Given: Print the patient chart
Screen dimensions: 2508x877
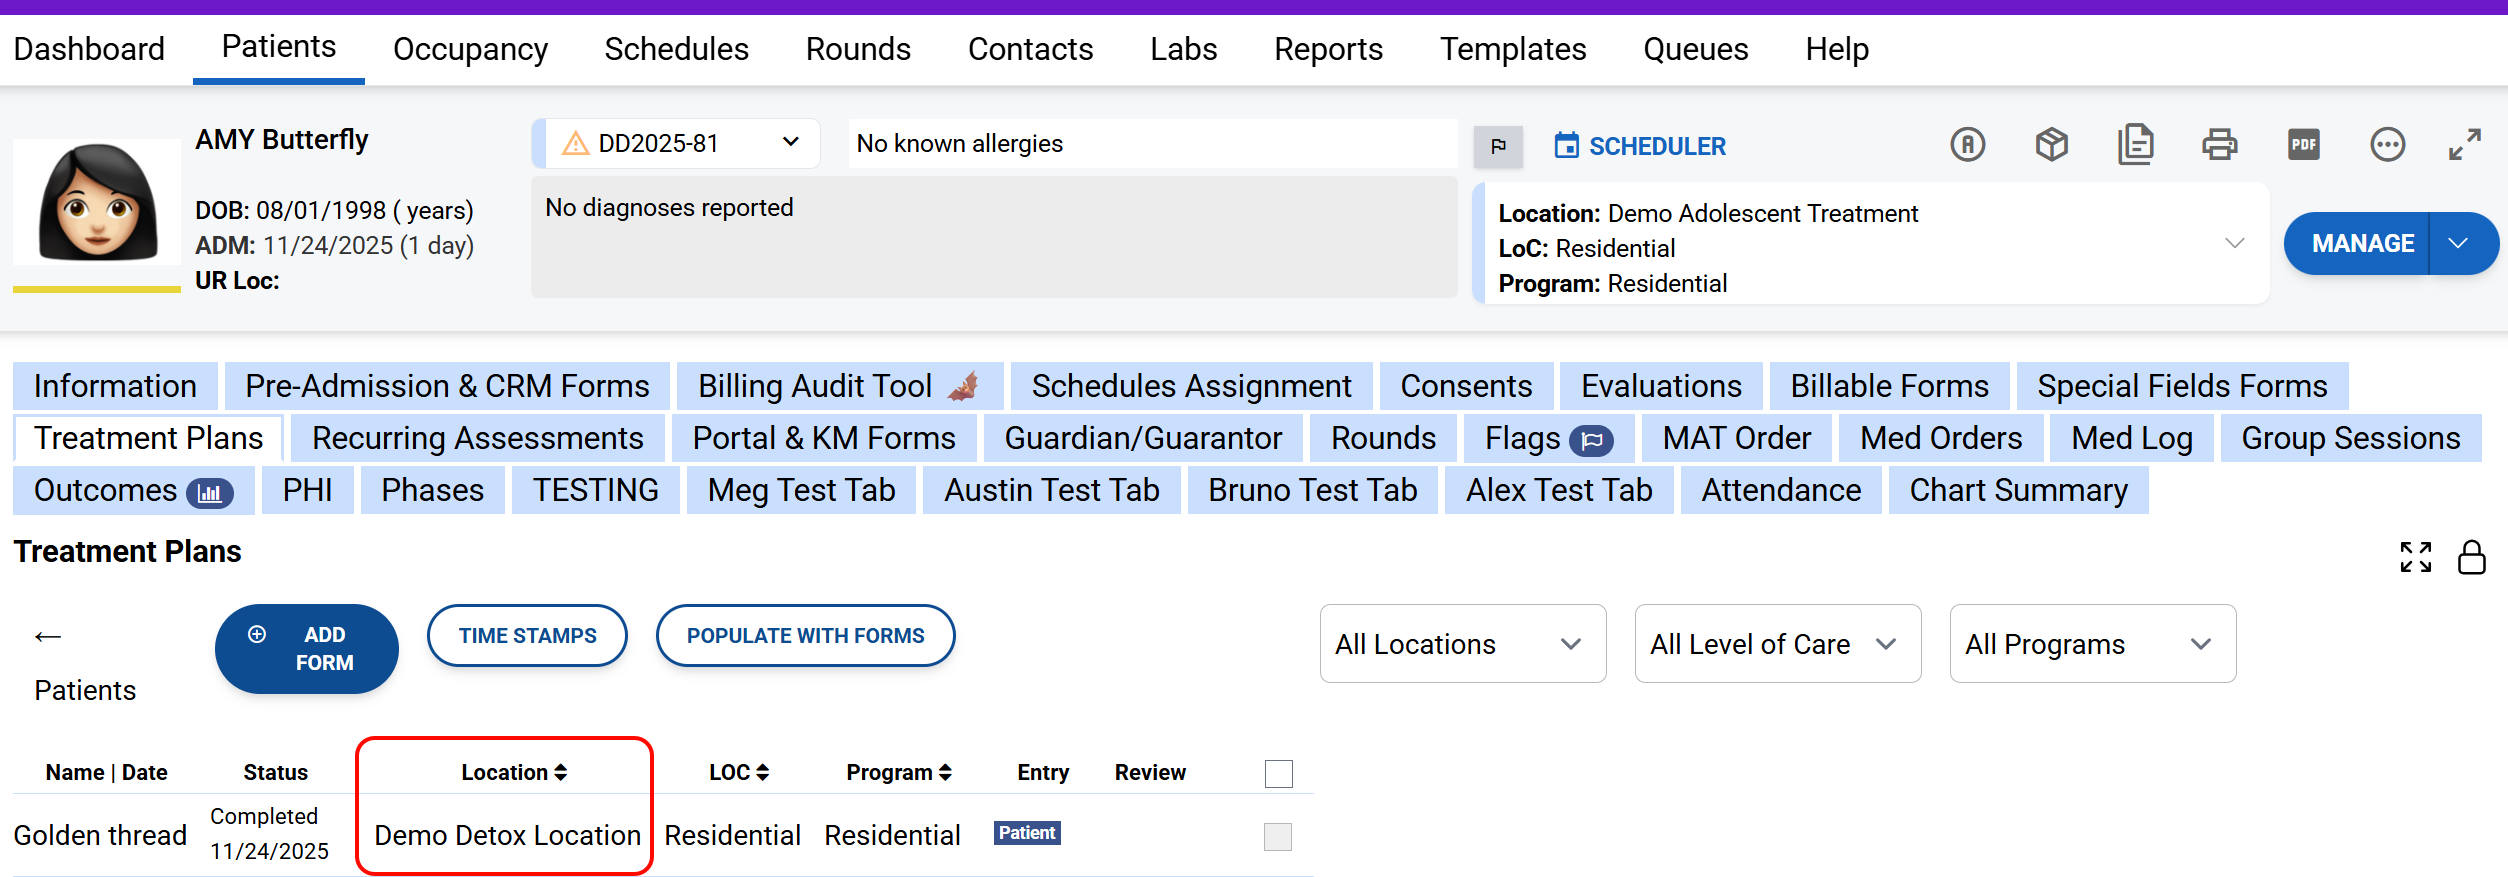Looking at the screenshot, I should pyautogui.click(x=2219, y=145).
